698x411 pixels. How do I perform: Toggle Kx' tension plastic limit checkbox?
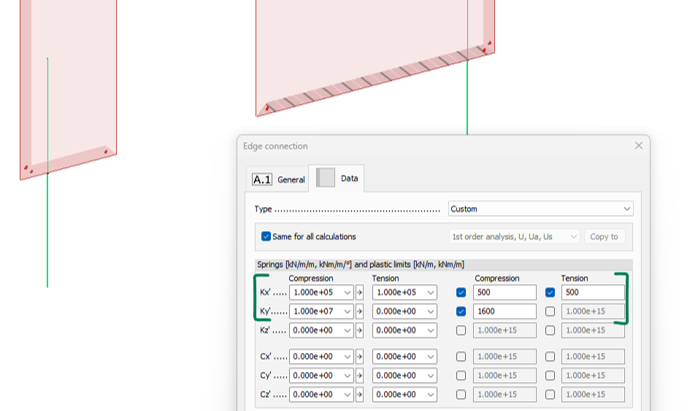[x=550, y=293]
